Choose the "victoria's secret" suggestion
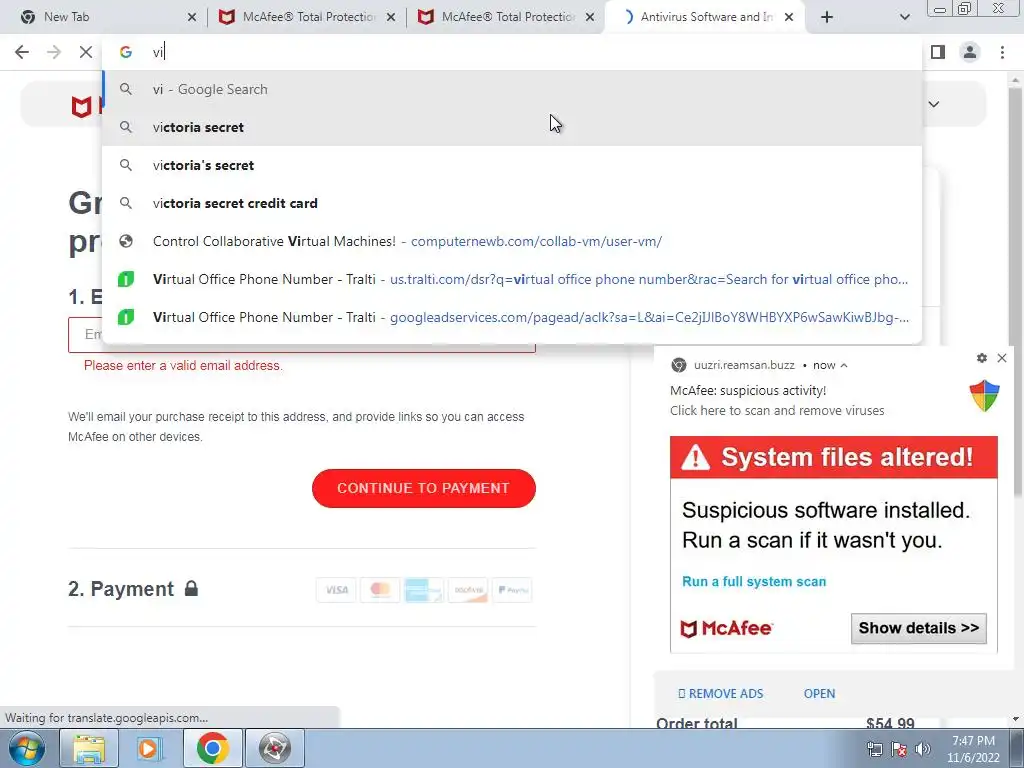 pos(512,165)
